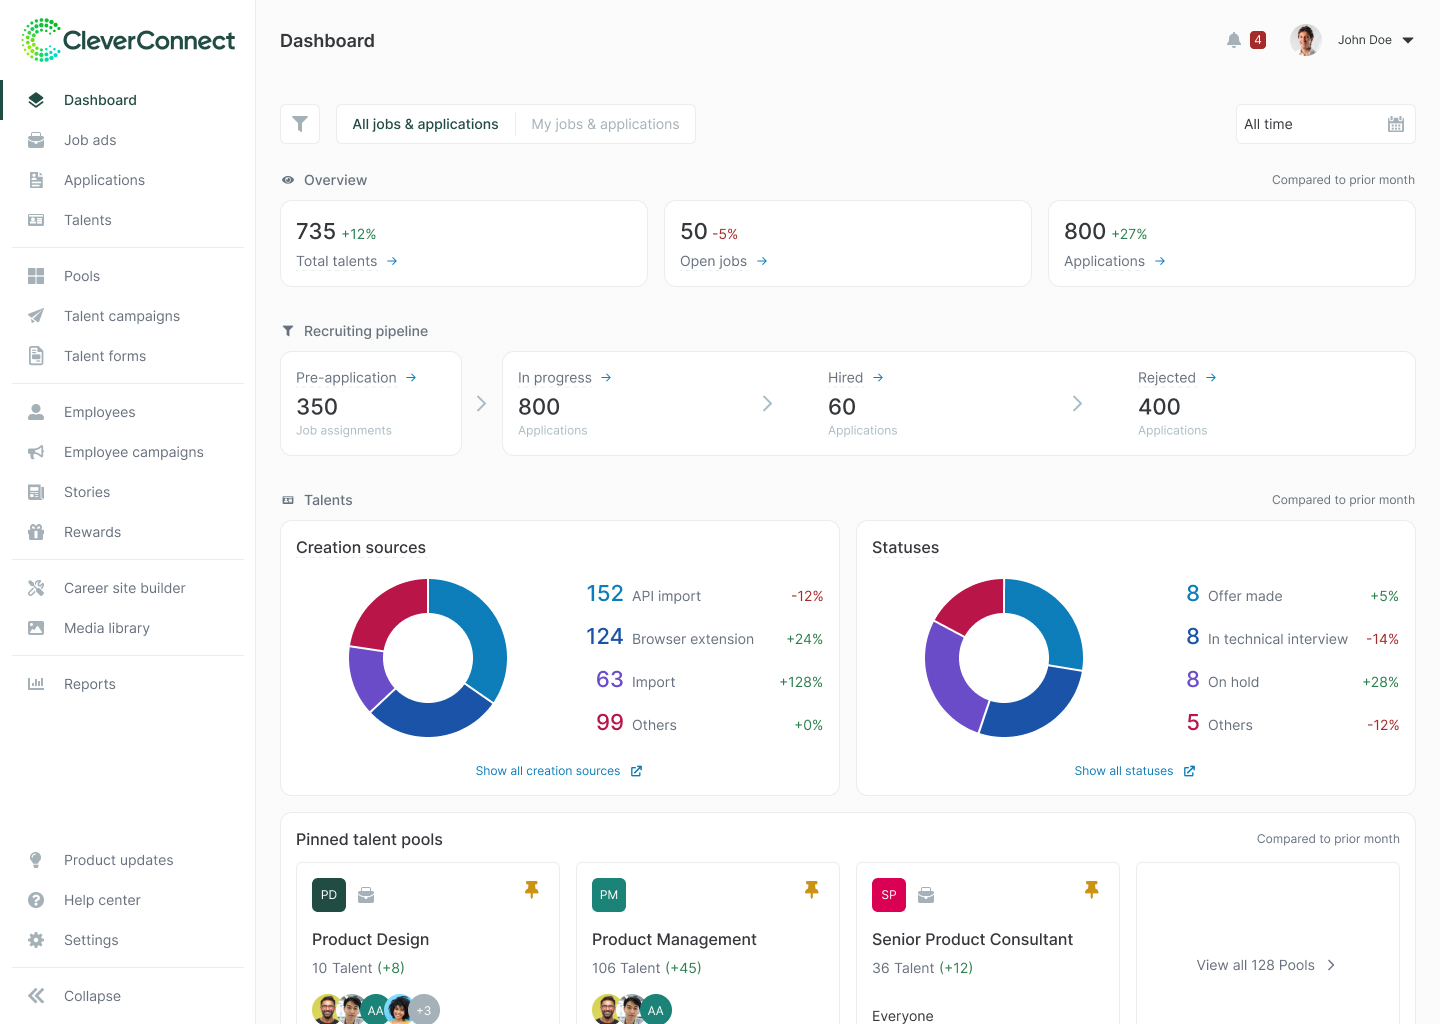The height and width of the screenshot is (1024, 1440).
Task: Open the Media library section
Action: [106, 628]
